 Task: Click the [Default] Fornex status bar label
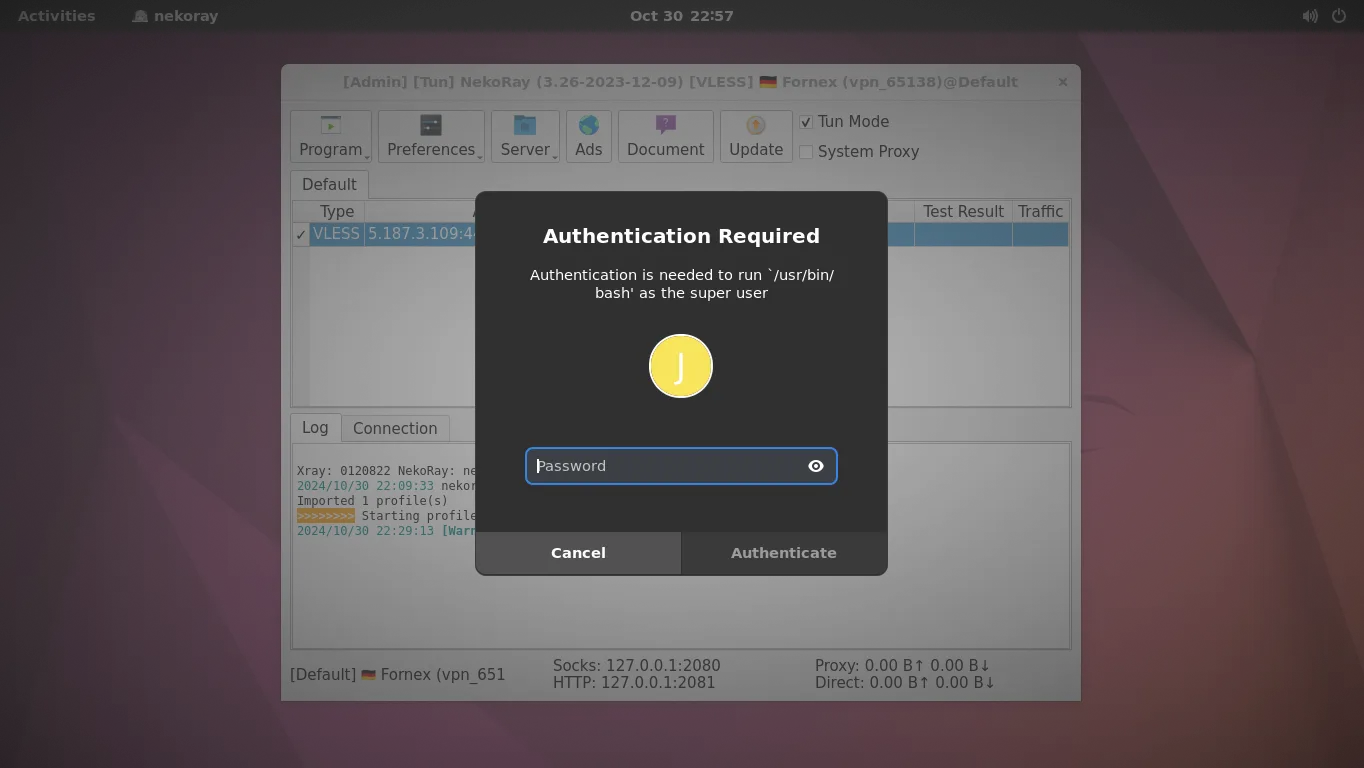398,675
